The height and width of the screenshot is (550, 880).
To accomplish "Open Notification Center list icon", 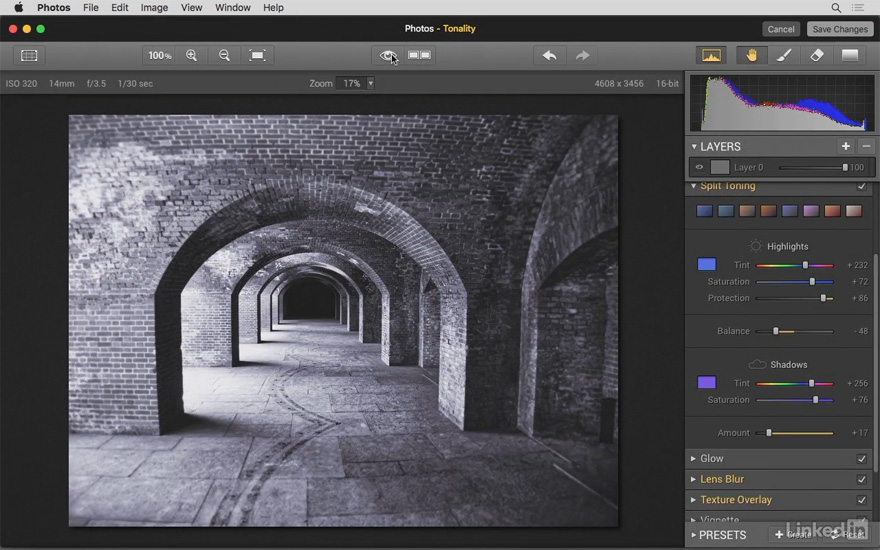I will coord(858,7).
